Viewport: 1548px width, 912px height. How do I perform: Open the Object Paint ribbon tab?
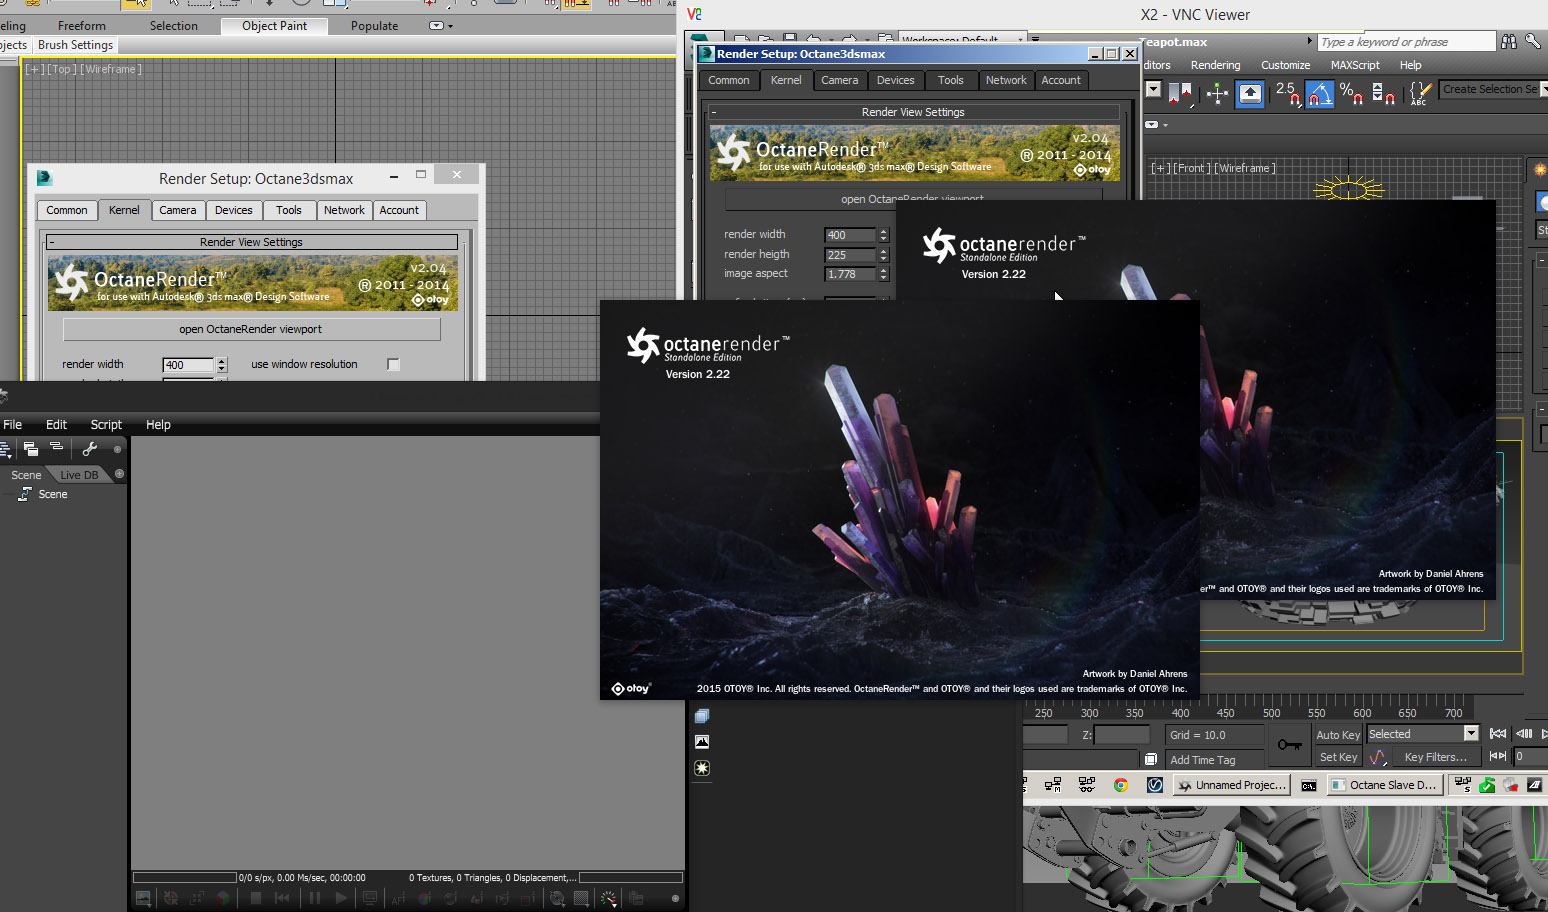click(x=274, y=26)
